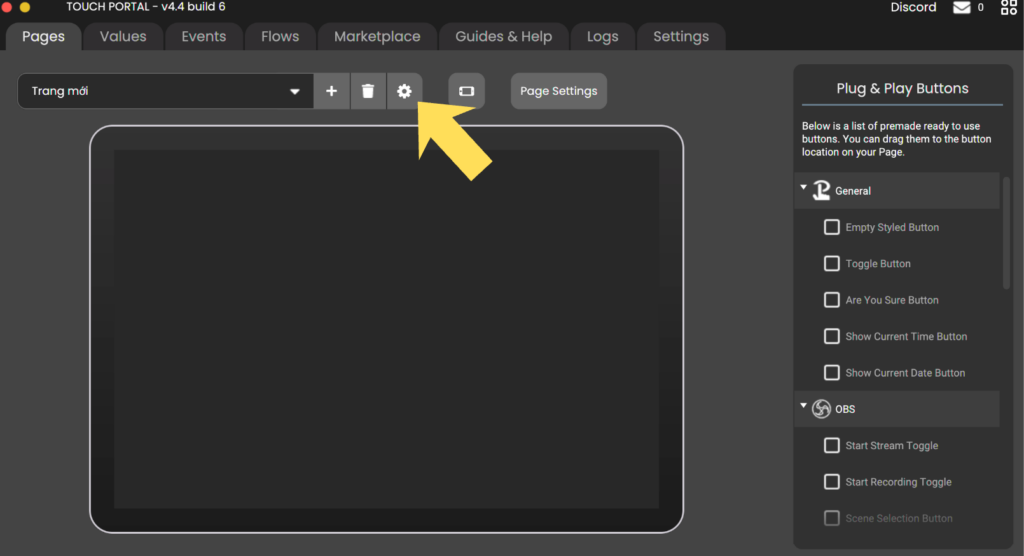The width and height of the screenshot is (1024, 556).
Task: Click the grid icon in top-right corner
Action: tap(1008, 8)
